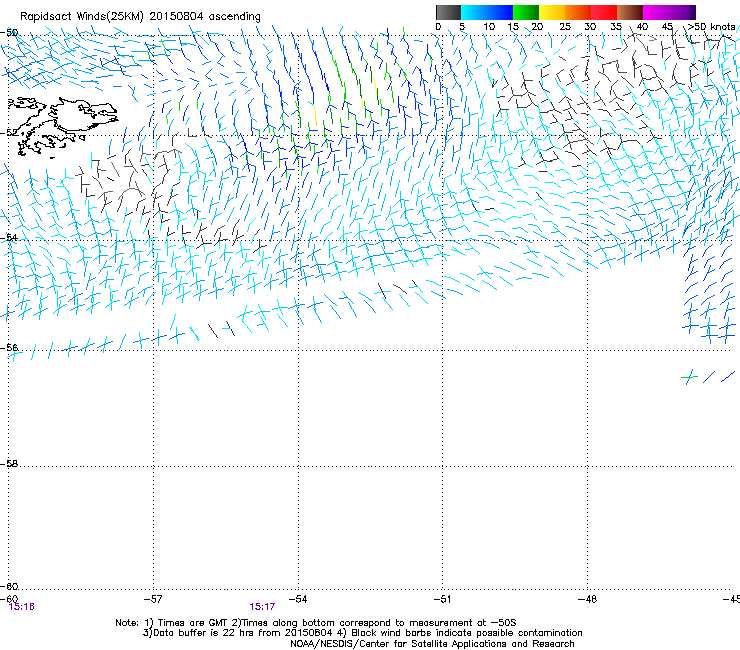
Task: Click the yellow-orange 20-25 knots color band
Action: coord(552,12)
